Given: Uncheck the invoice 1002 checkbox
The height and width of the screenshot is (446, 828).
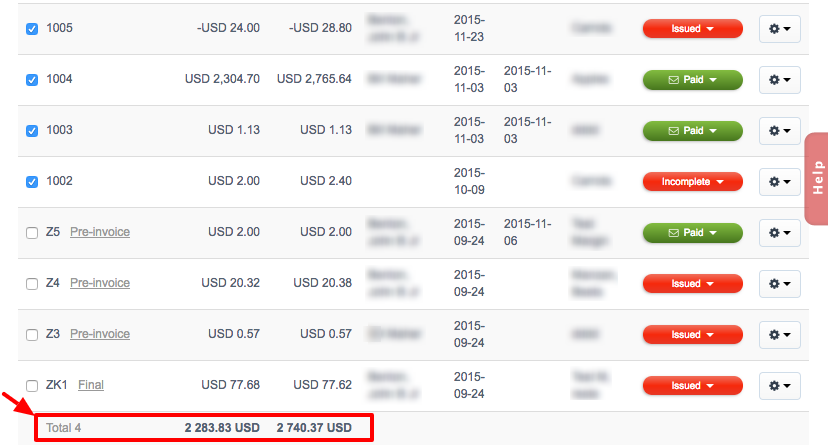Looking at the screenshot, I should coord(32,182).
